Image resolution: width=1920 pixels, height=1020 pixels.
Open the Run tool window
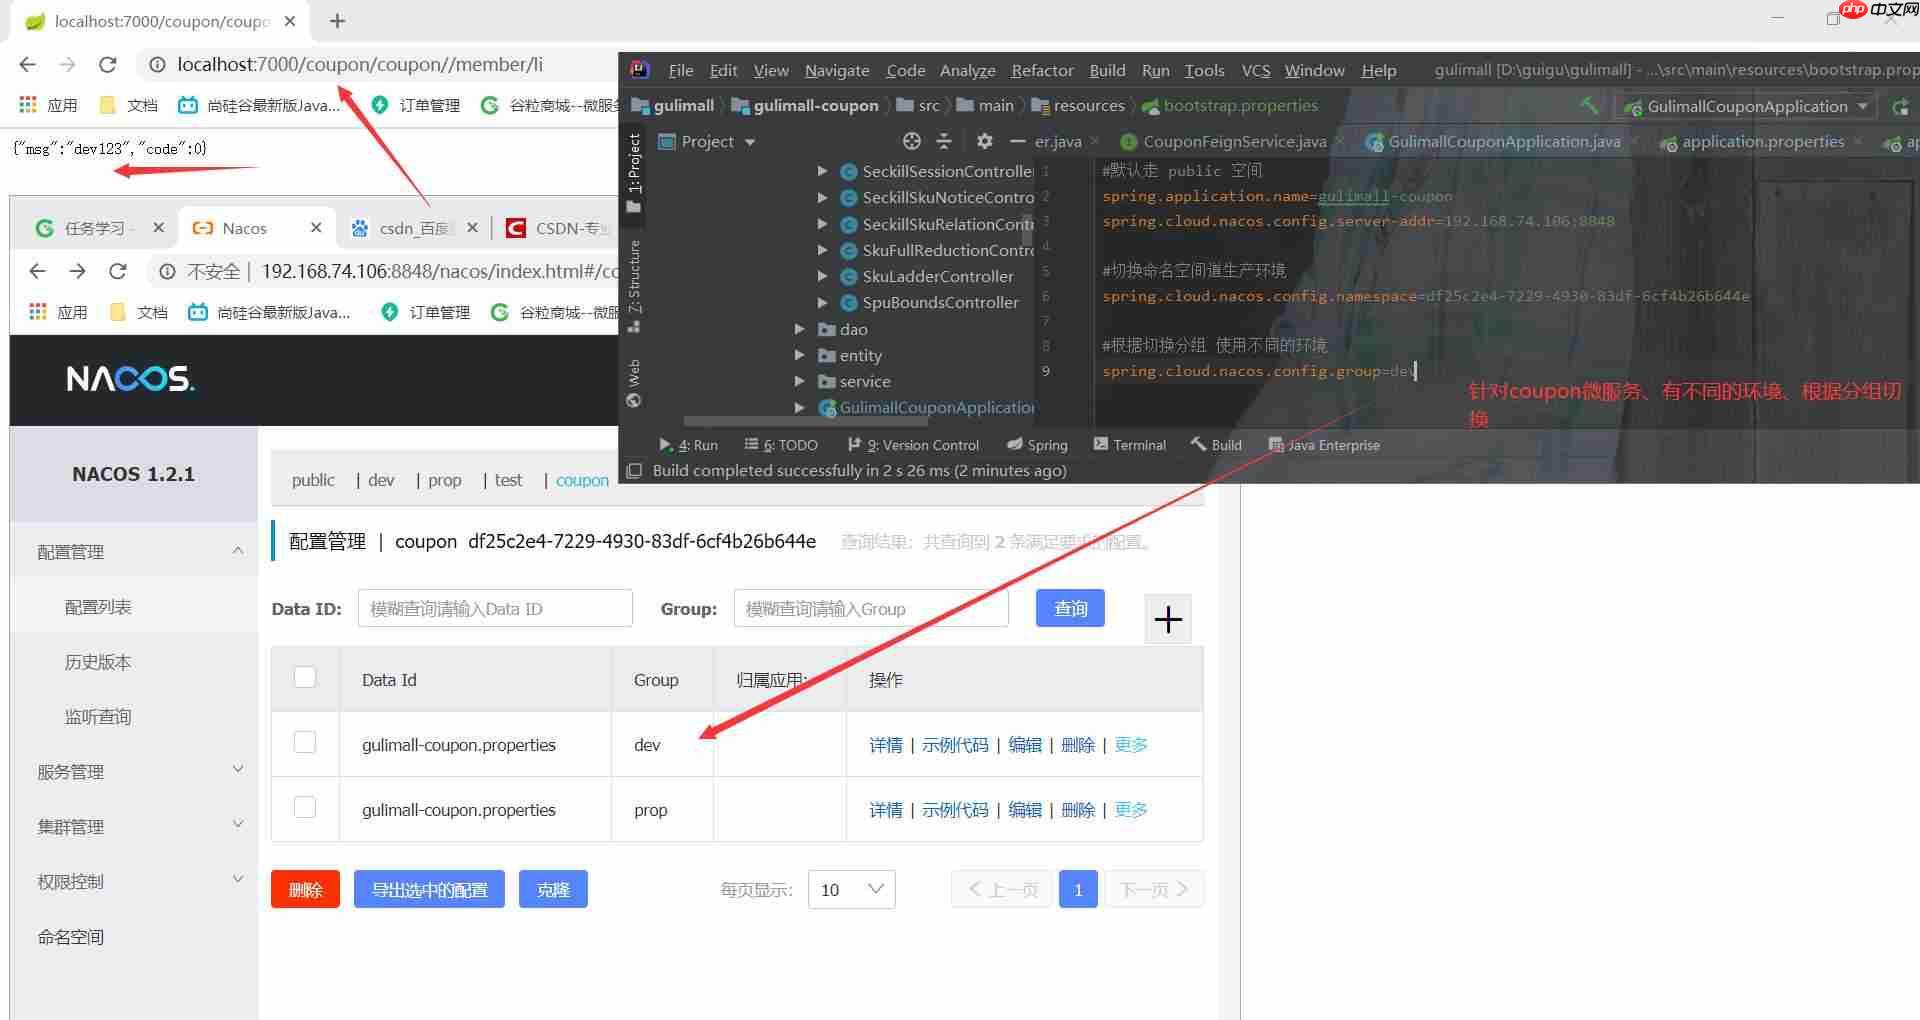click(689, 445)
